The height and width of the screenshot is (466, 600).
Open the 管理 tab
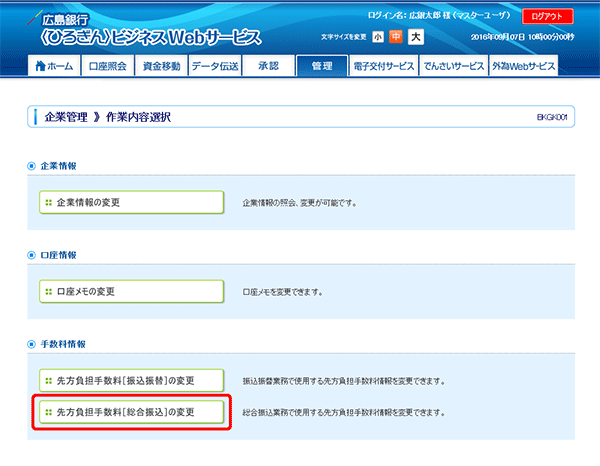(322, 66)
